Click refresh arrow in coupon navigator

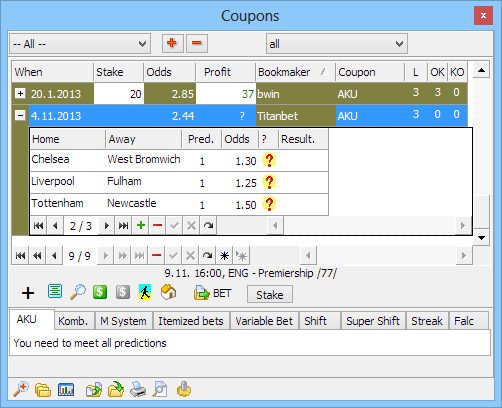tap(207, 256)
